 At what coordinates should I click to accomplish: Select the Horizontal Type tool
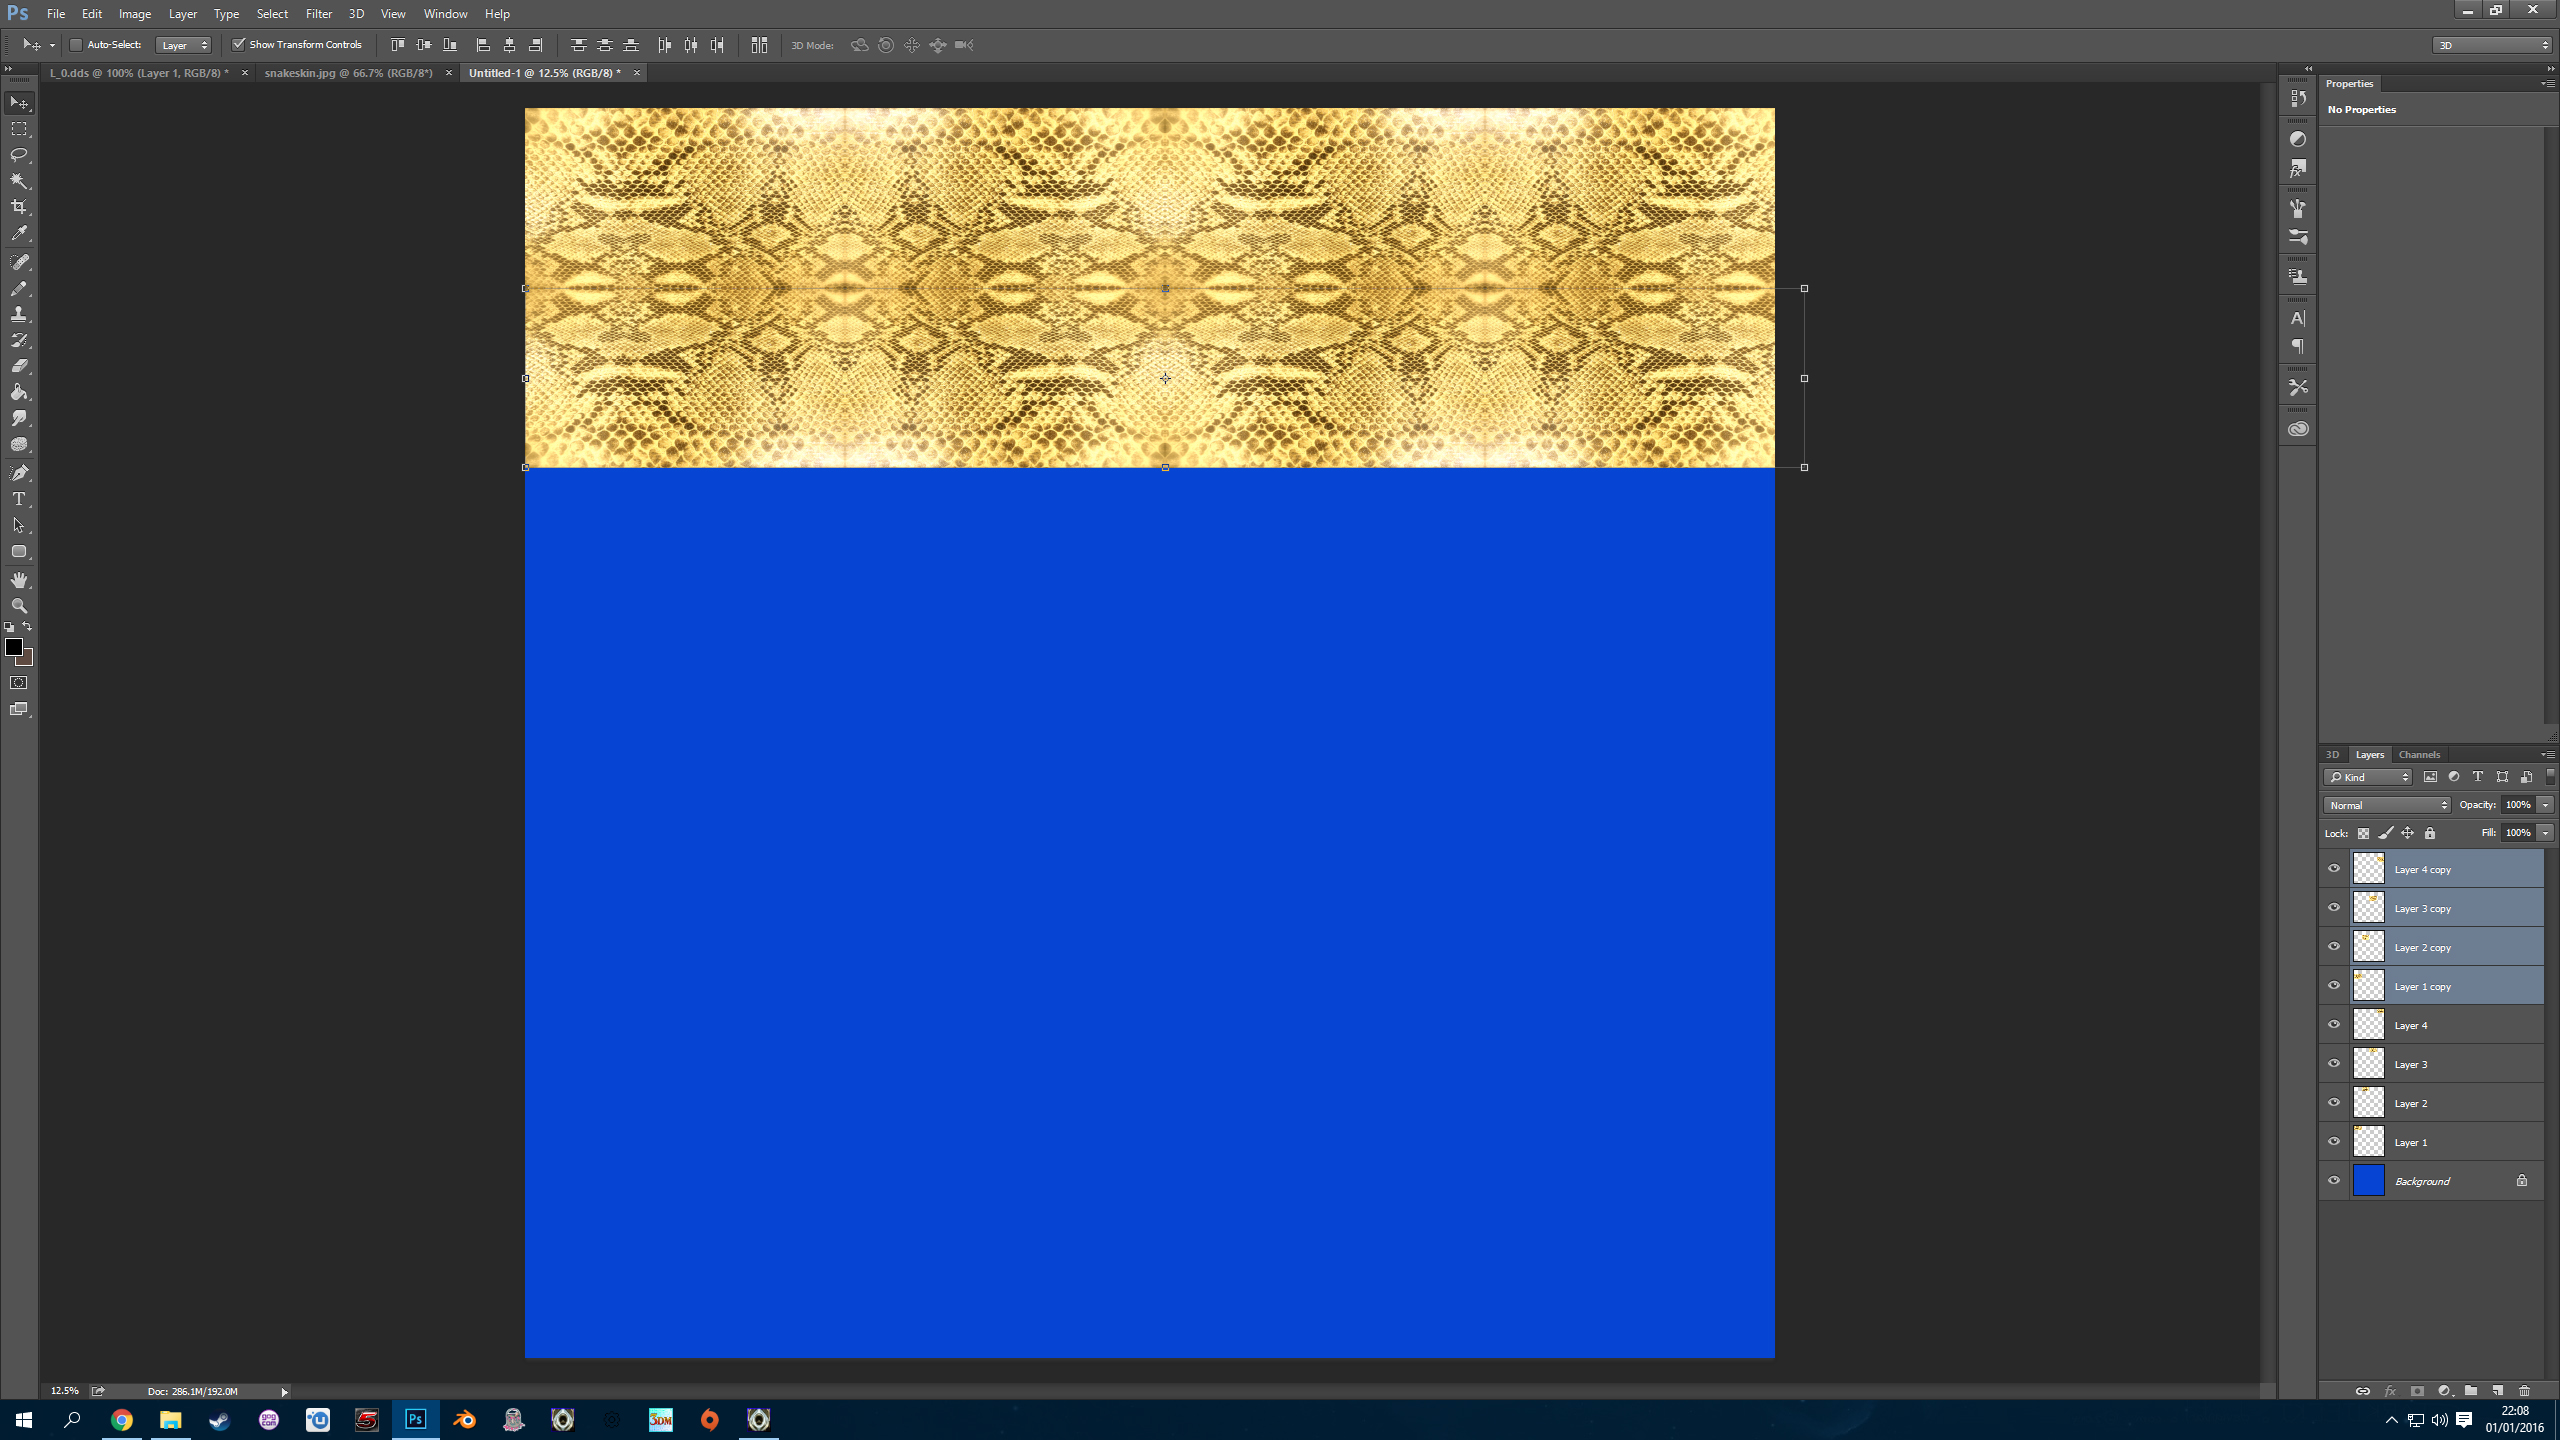point(19,499)
